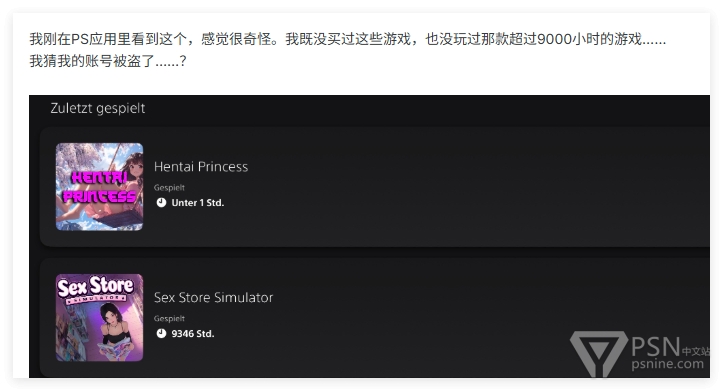
Task: Click the post line beginning with 我猜我的账号
Action: pyautogui.click(x=108, y=61)
